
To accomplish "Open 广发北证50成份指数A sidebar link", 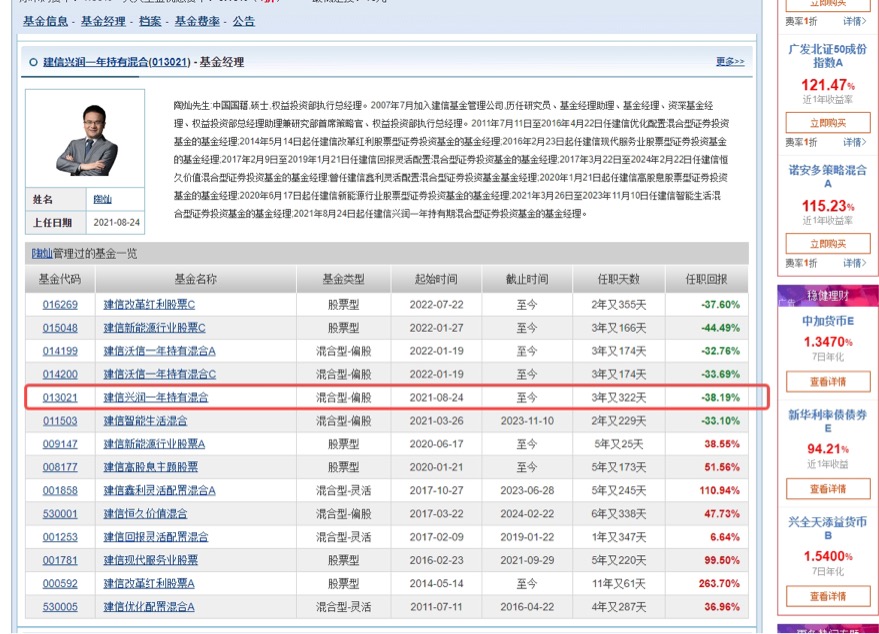I will coord(827,55).
